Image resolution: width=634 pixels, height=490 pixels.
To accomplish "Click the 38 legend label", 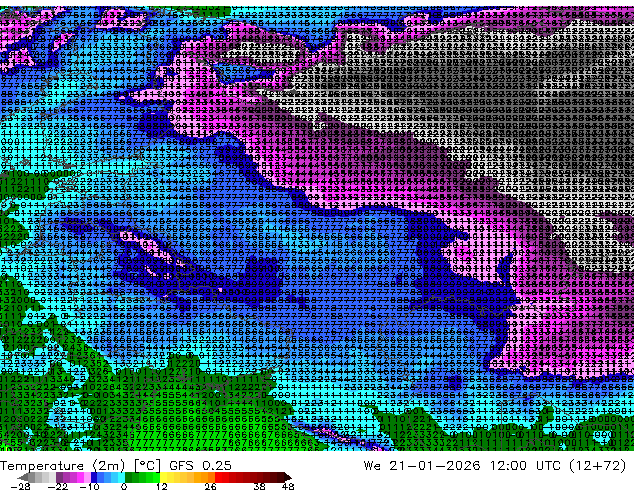I will [x=260, y=486].
